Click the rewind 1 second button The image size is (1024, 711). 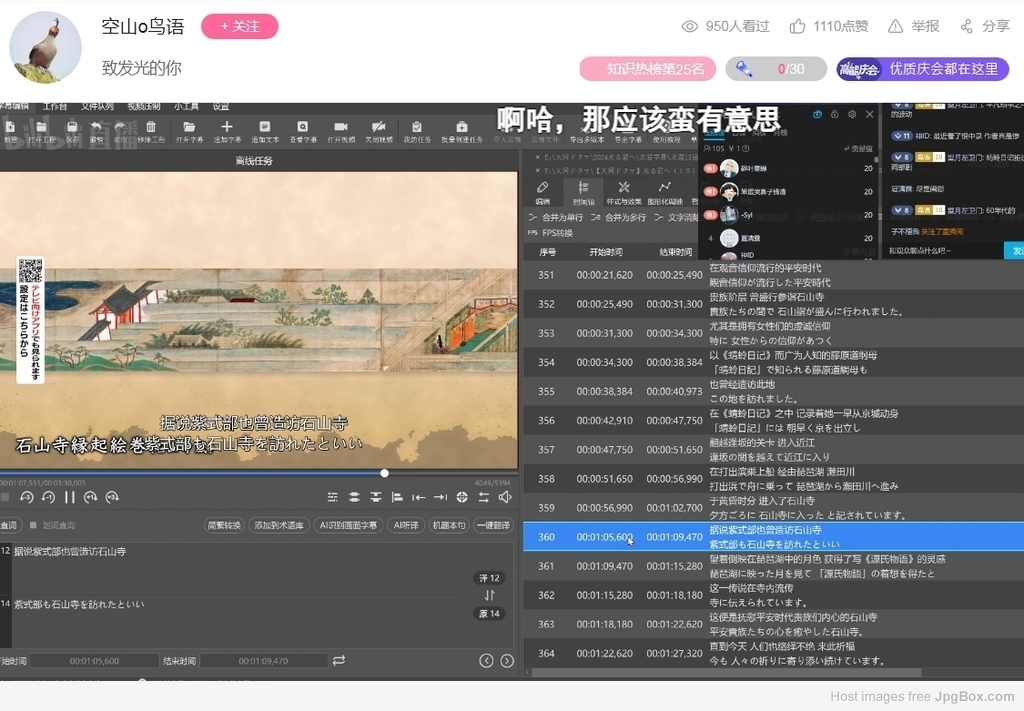click(48, 498)
